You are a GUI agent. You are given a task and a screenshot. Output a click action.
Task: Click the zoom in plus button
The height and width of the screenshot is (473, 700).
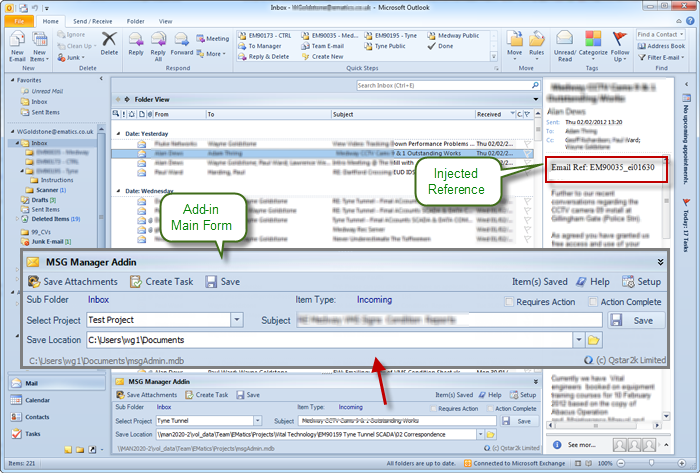(682, 463)
